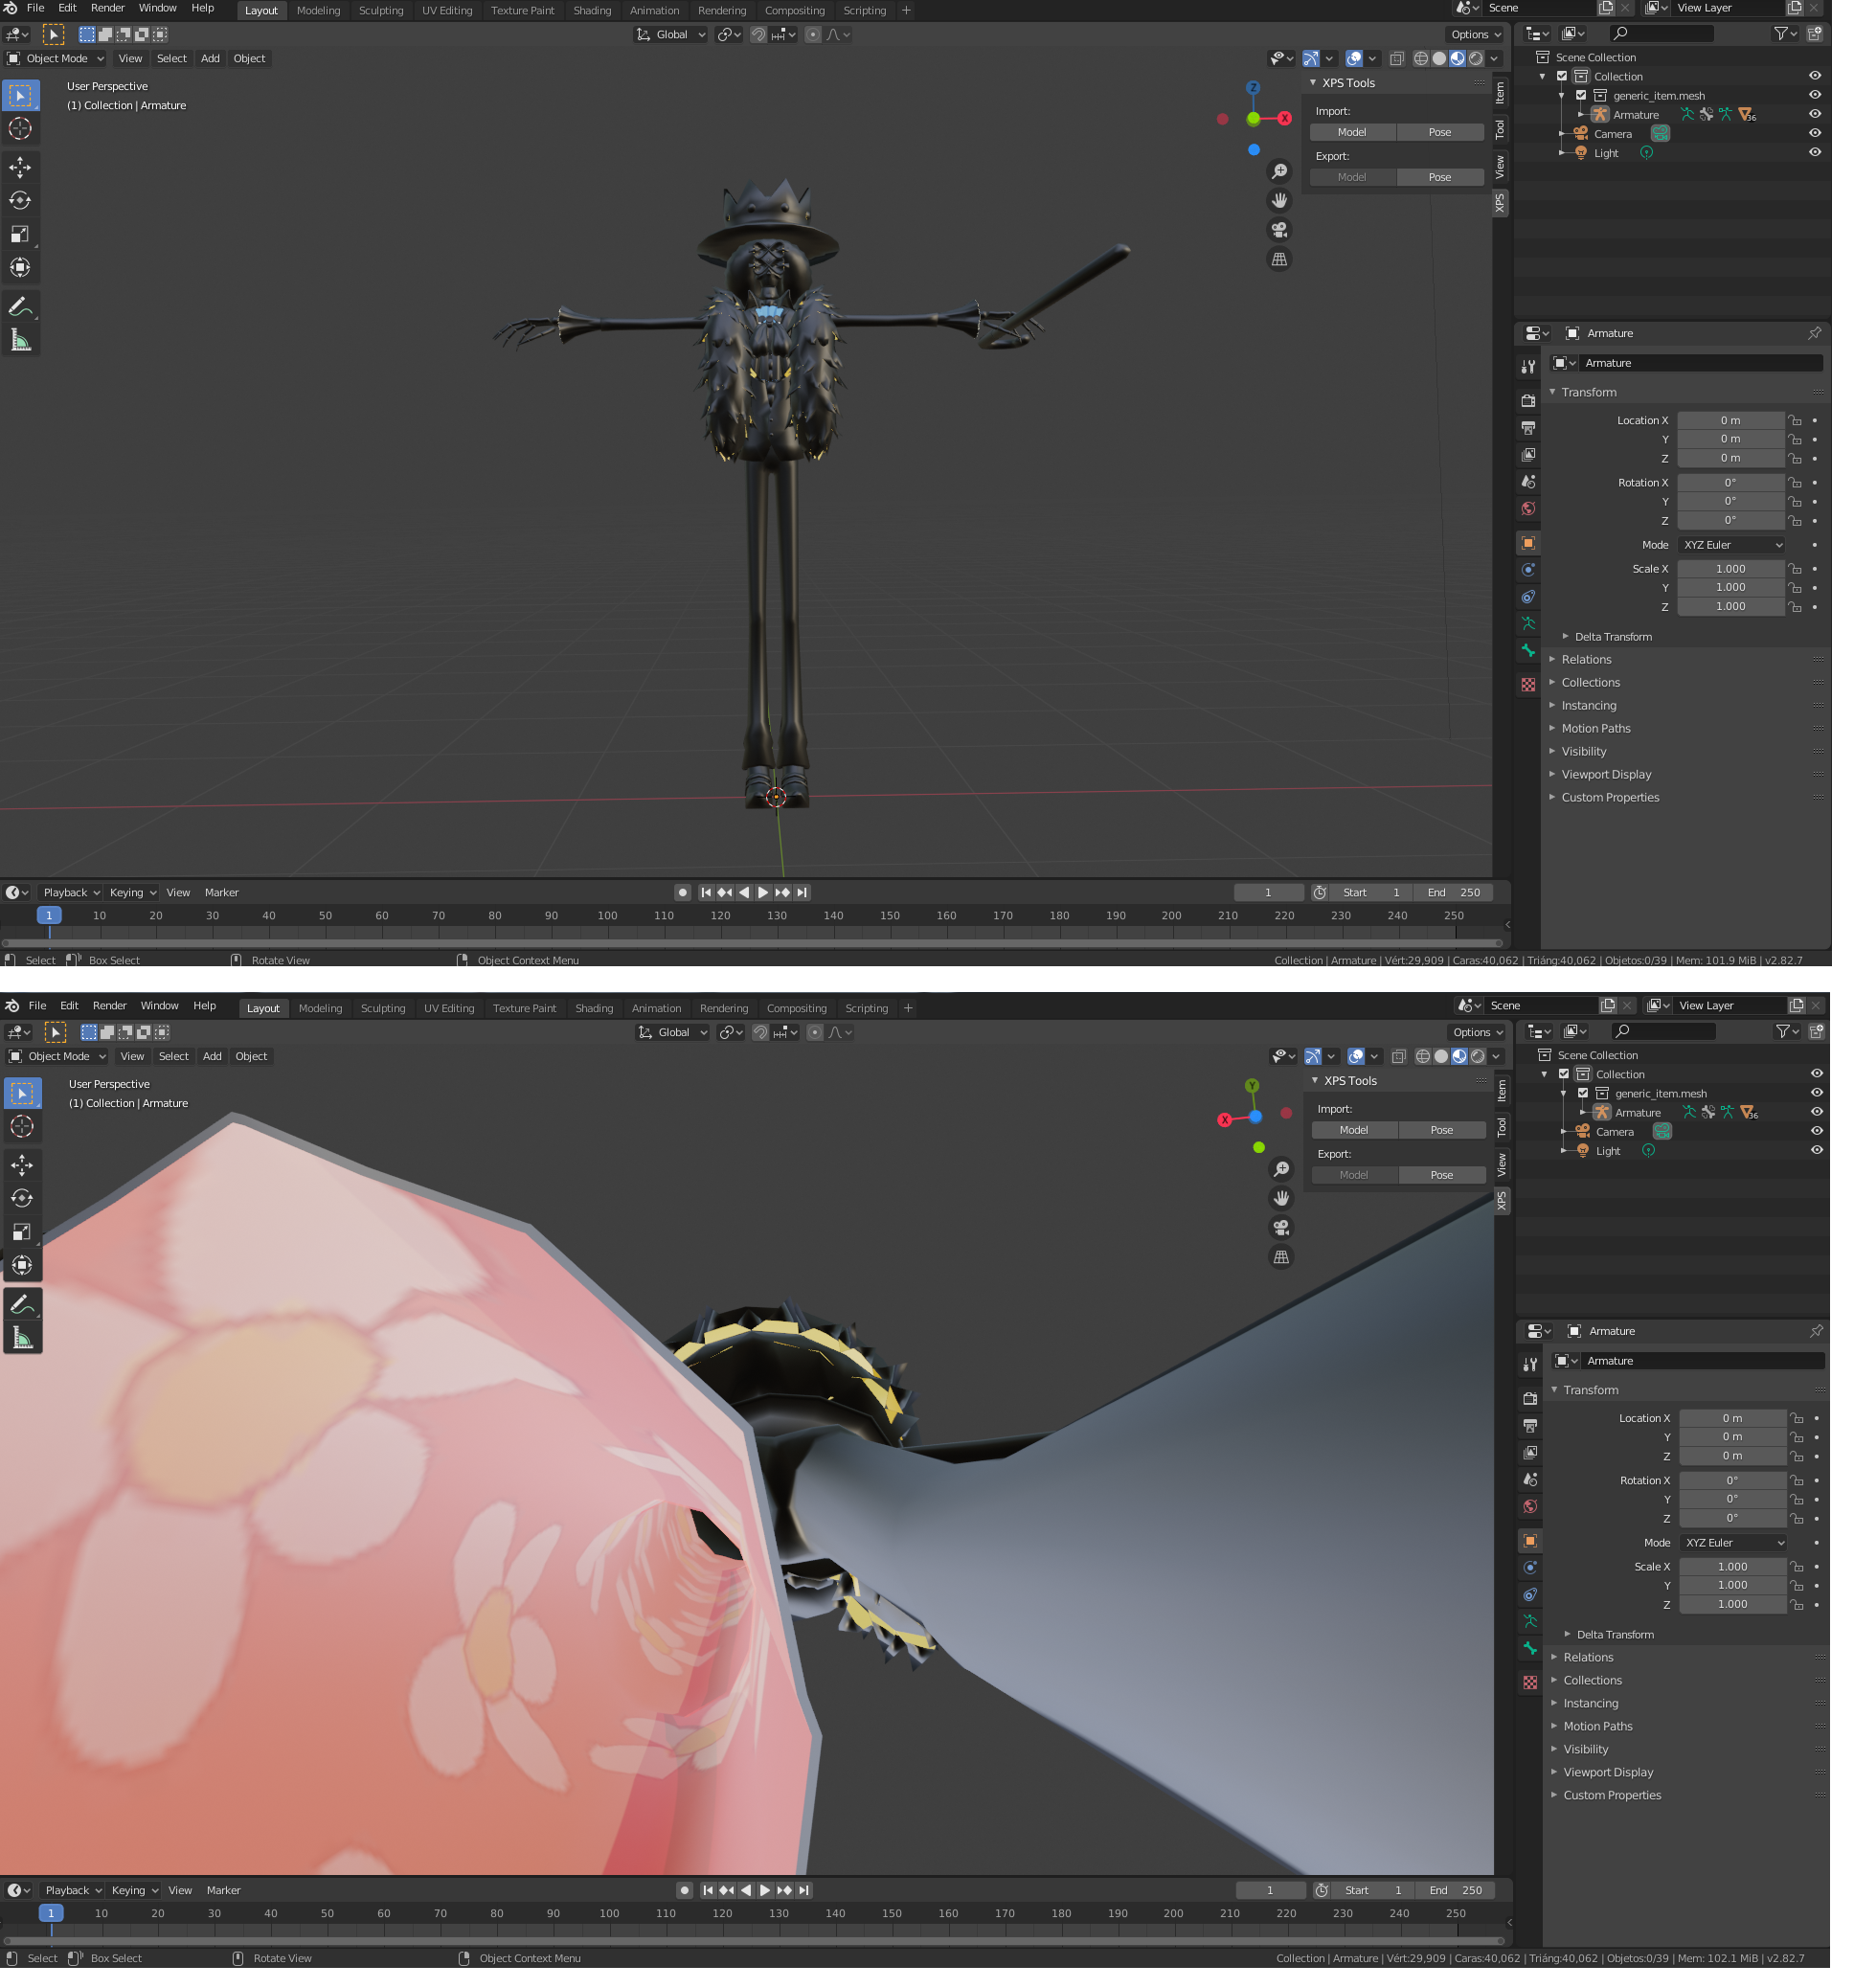Open Options dropdown in upper window

1475,35
